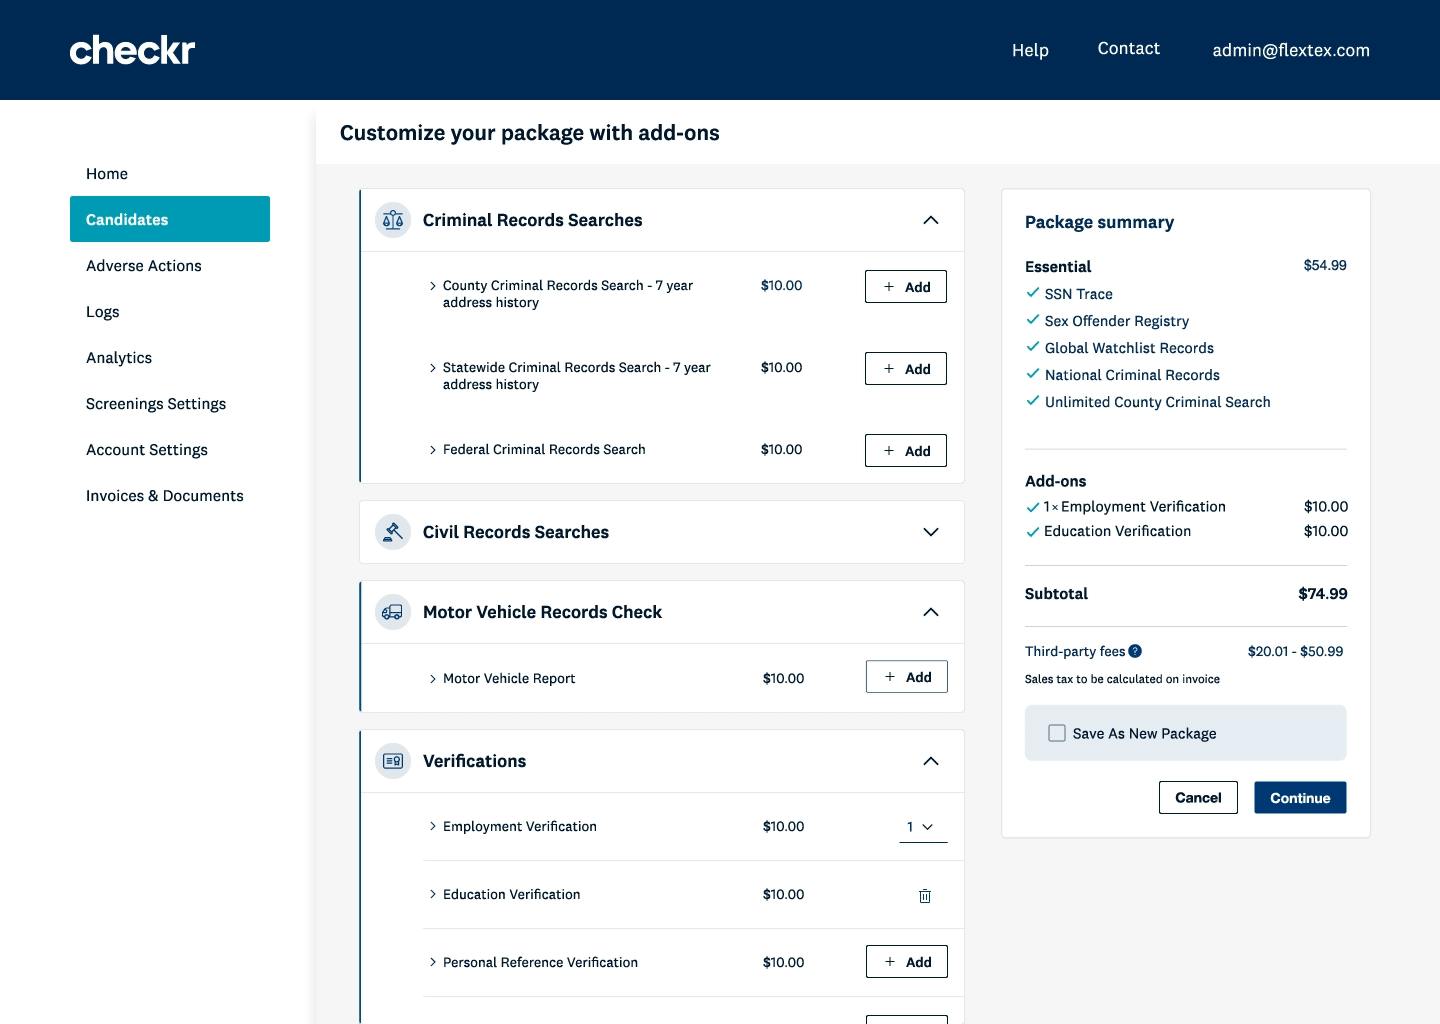Click the Package summary heading
This screenshot has height=1024, width=1440.
tap(1099, 222)
